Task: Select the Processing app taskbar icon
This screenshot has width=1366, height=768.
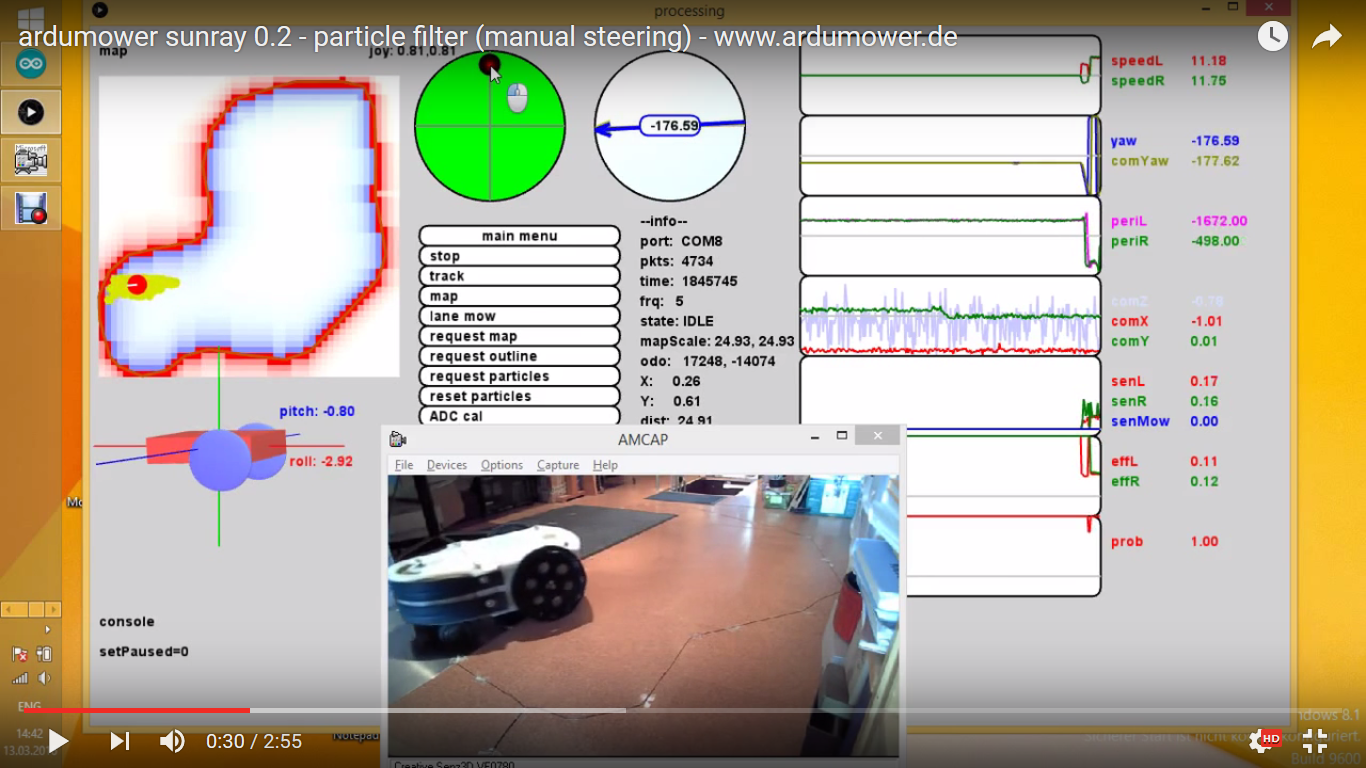Action: point(31,112)
